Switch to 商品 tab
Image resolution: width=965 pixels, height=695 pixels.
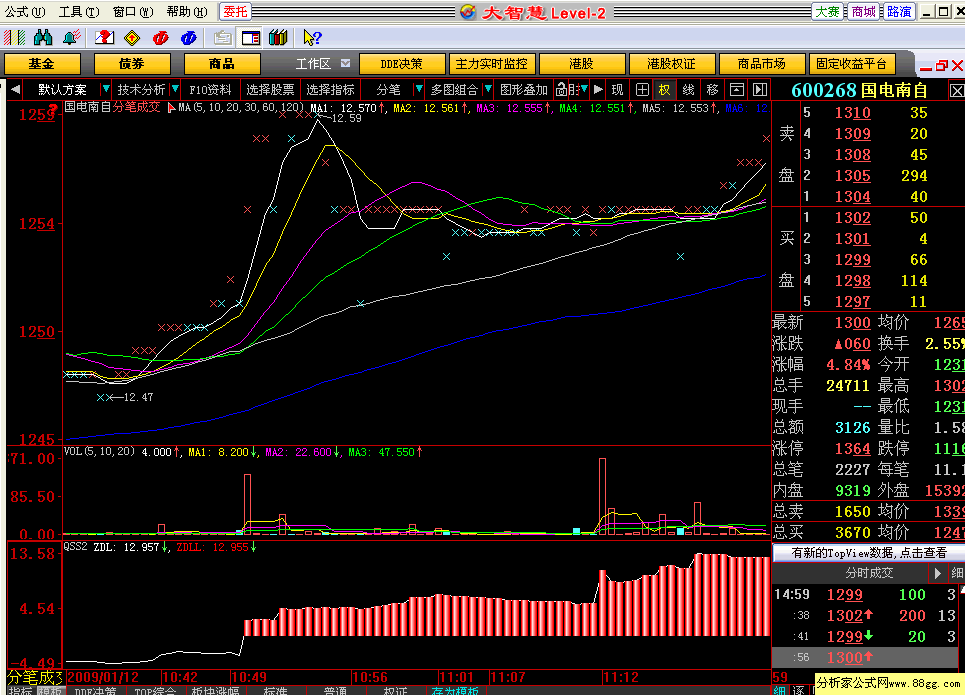click(x=222, y=64)
